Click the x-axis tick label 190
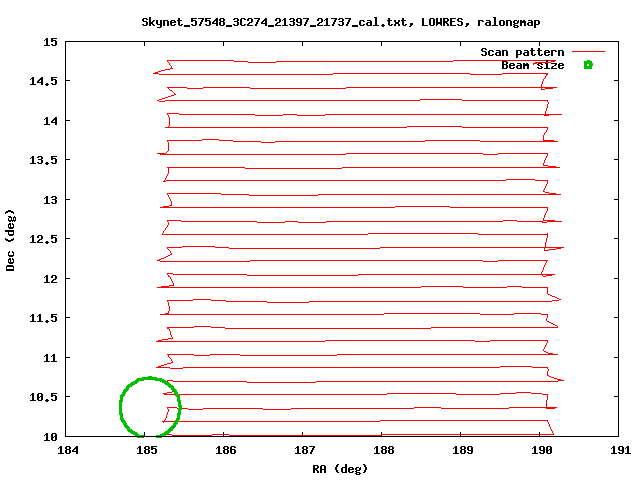 tap(542, 450)
